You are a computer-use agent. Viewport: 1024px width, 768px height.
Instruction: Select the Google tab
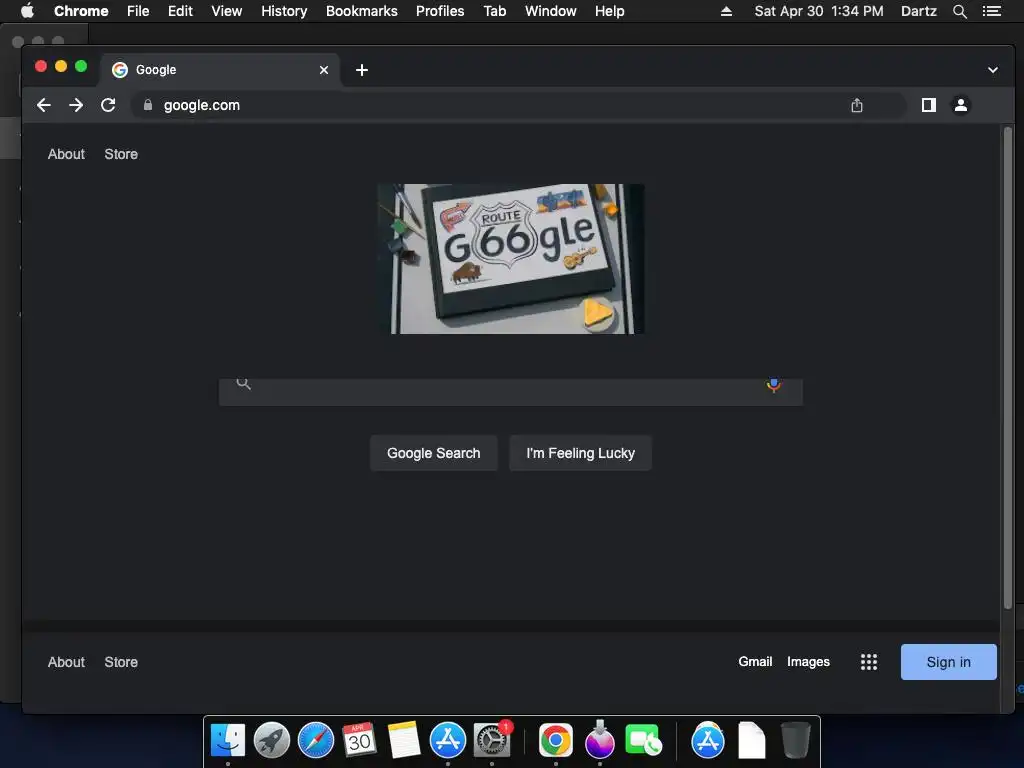coord(219,70)
